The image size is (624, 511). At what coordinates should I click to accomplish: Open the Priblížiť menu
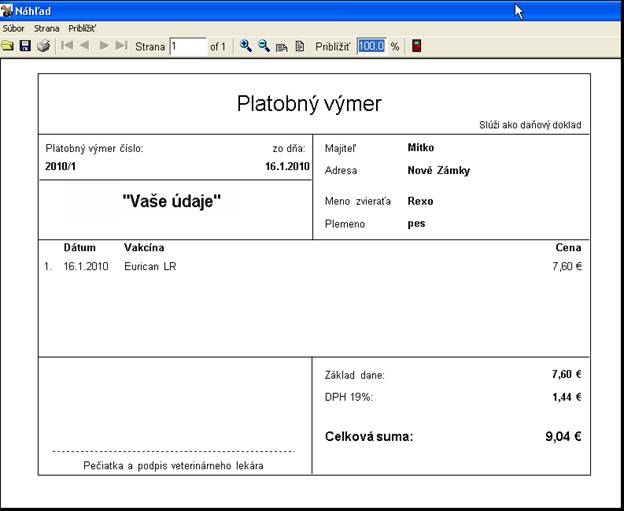pos(82,29)
